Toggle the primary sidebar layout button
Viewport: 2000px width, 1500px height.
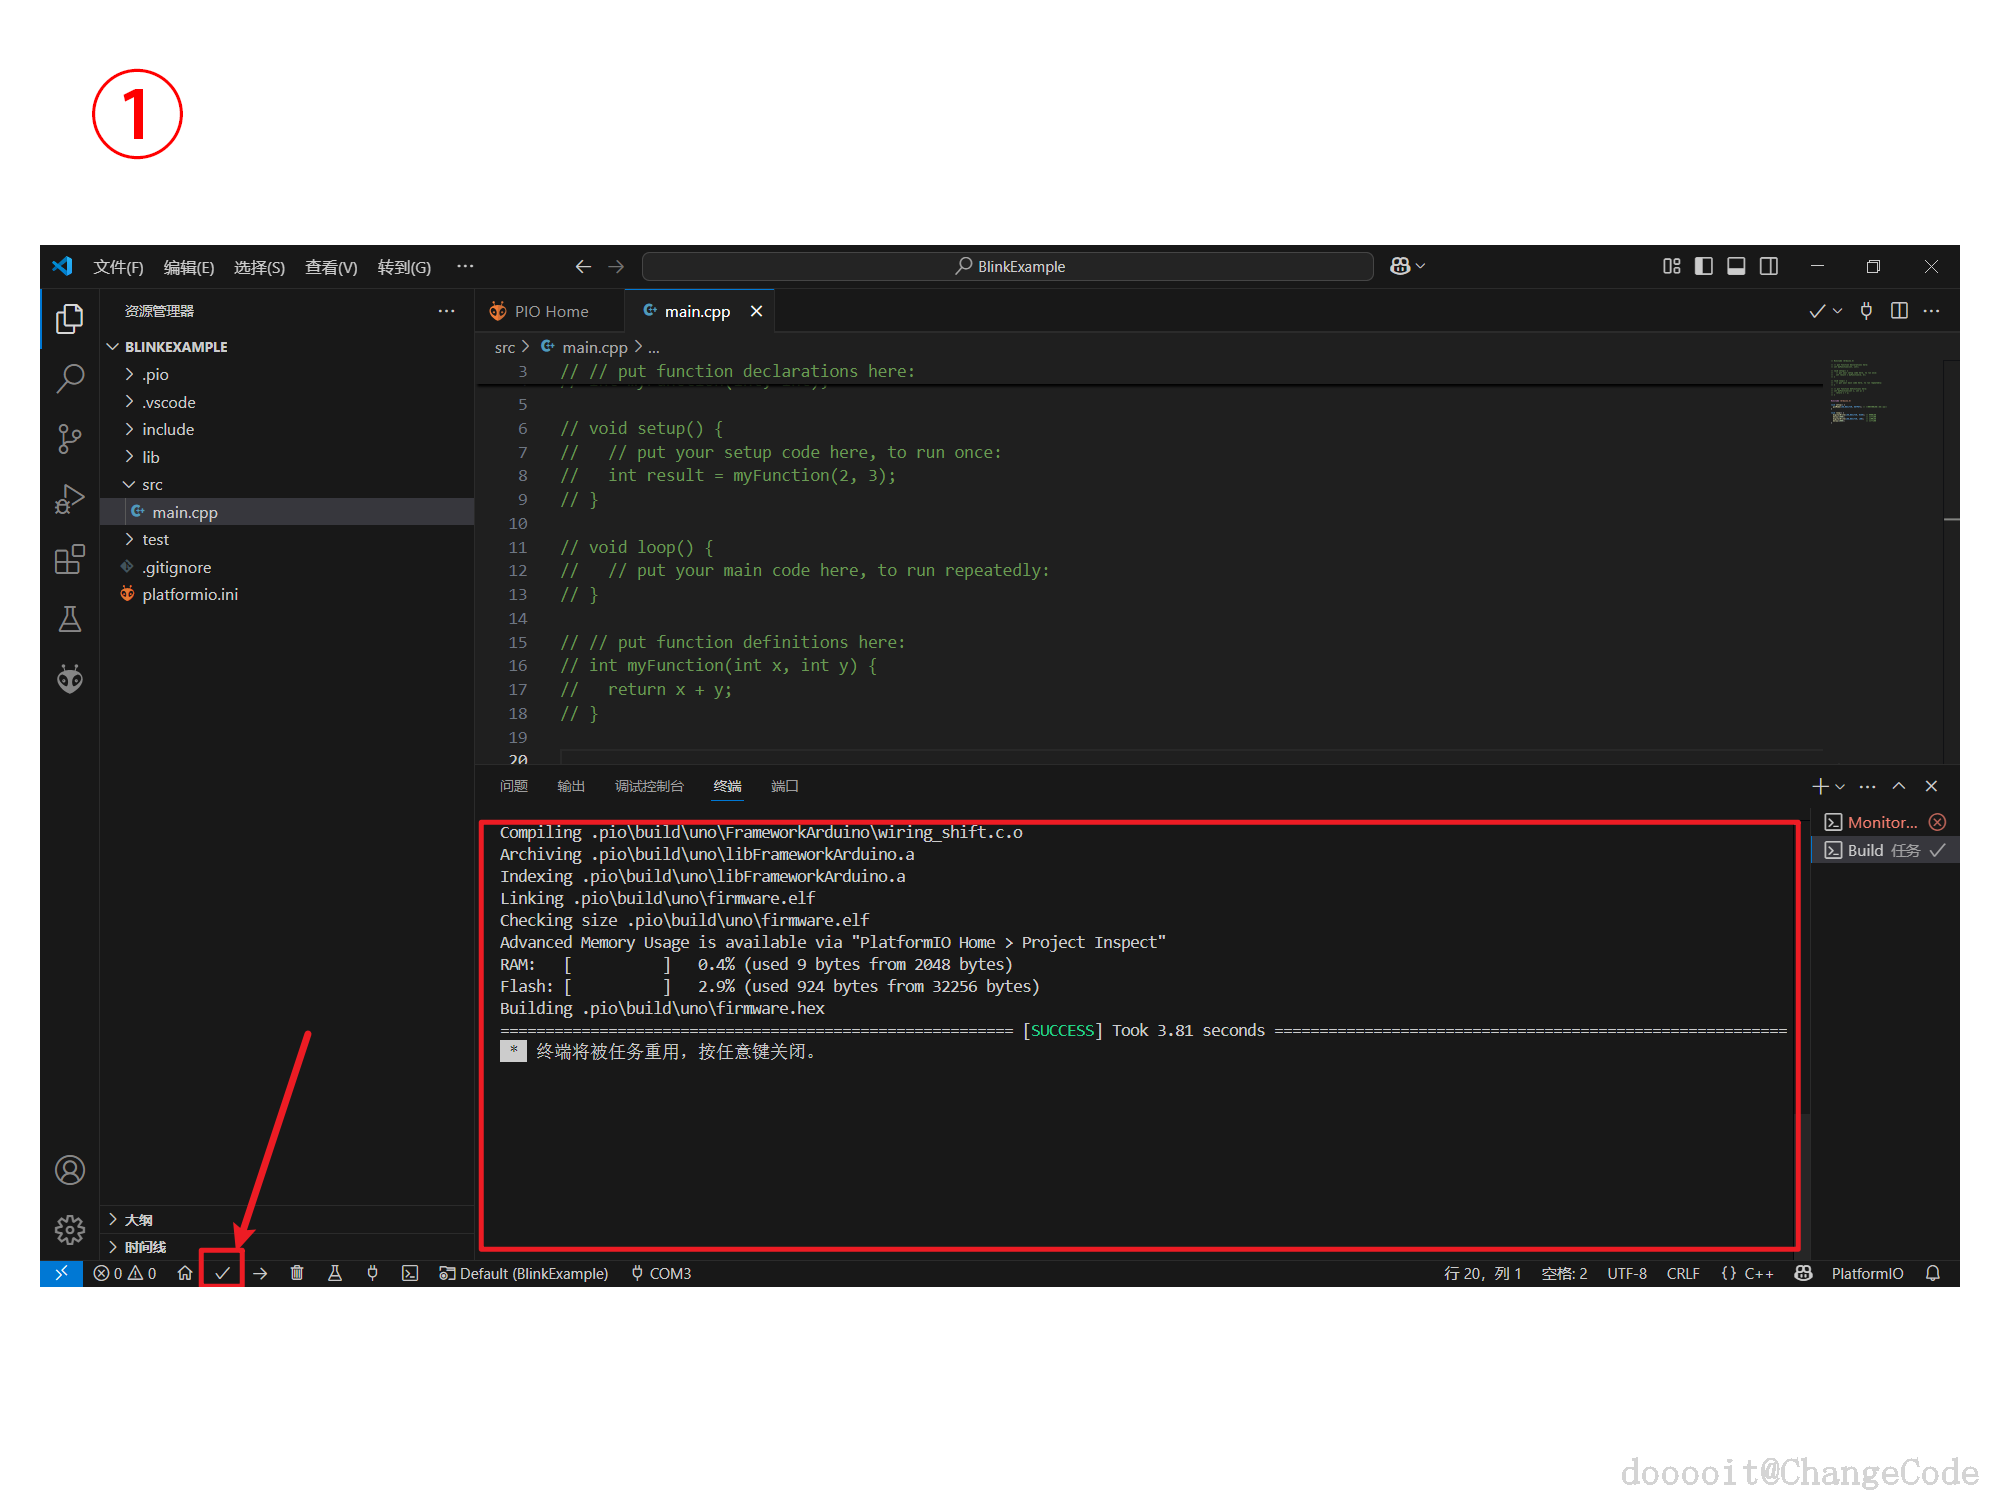(1704, 266)
